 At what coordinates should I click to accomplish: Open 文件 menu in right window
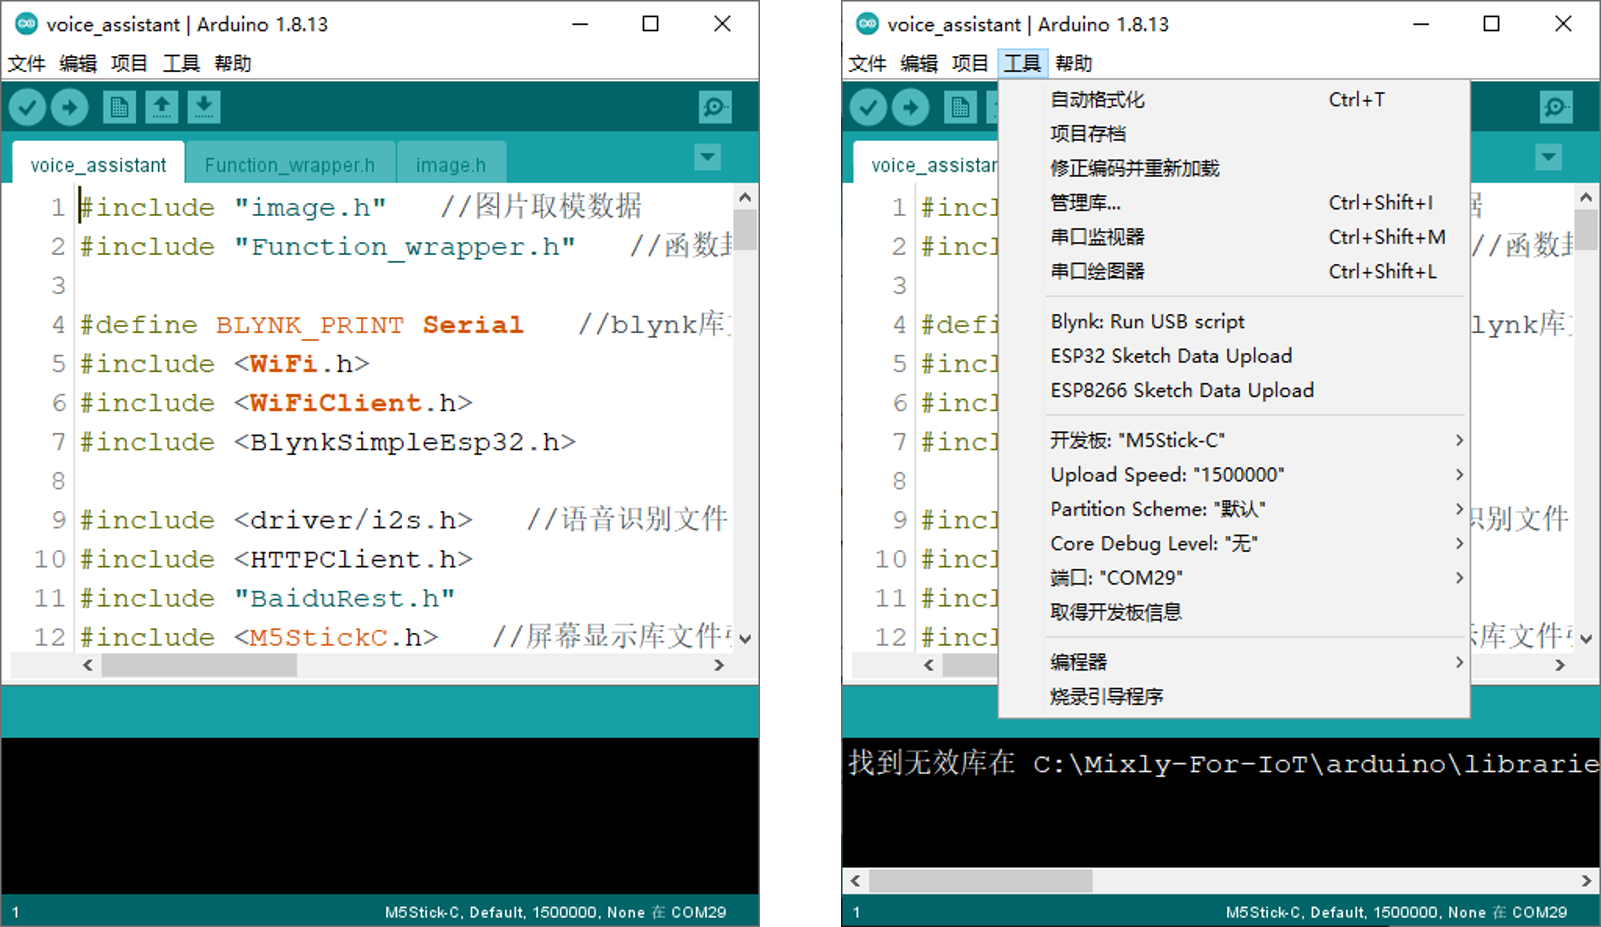868,64
